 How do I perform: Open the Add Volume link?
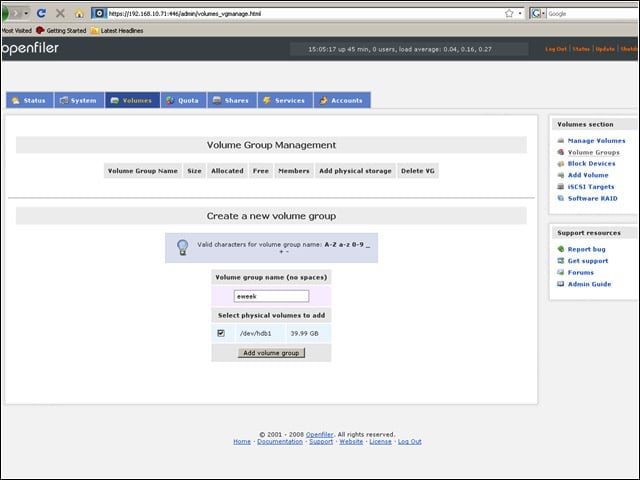[588, 175]
